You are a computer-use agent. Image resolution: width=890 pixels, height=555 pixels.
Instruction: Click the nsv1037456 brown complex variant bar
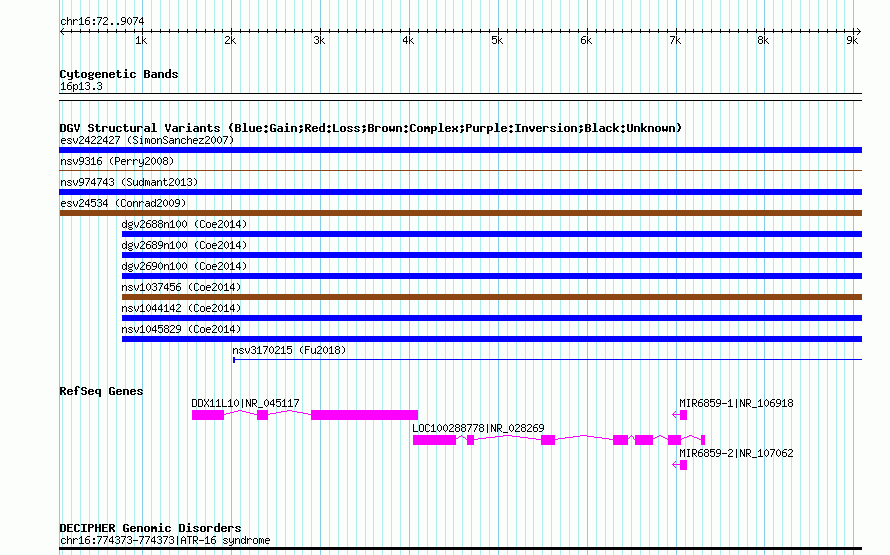click(492, 297)
